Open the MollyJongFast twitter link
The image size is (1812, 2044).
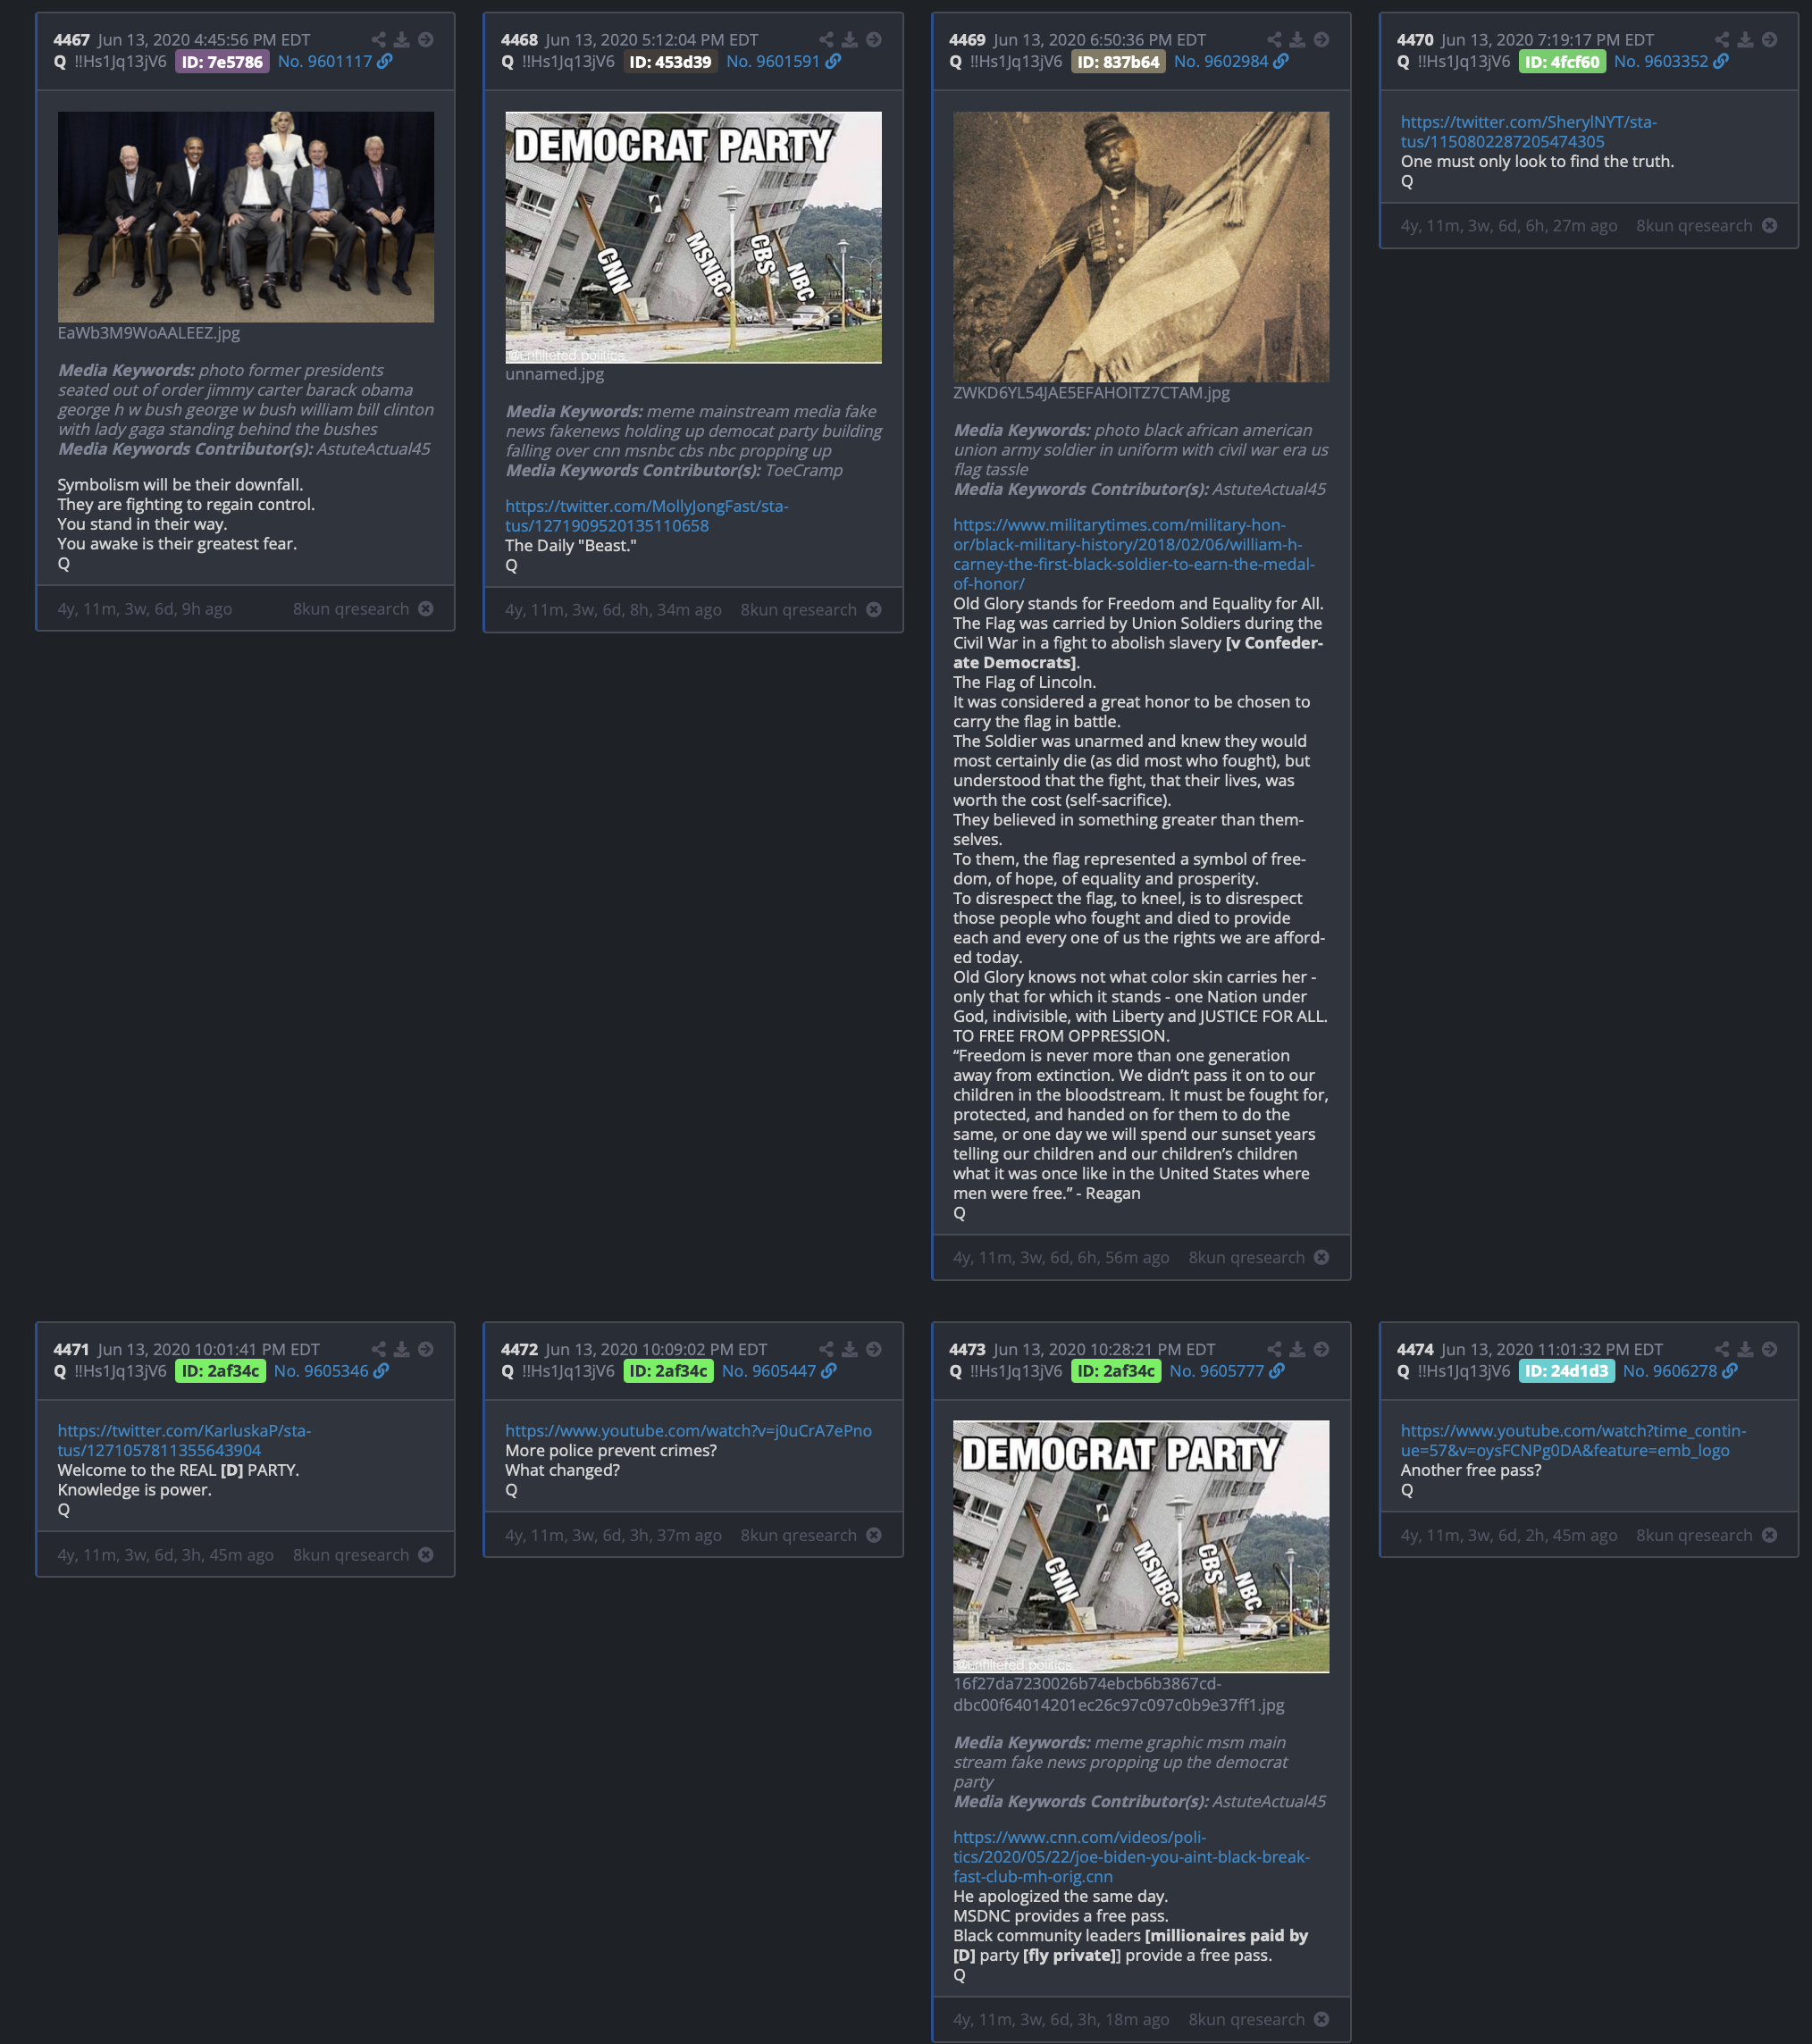coord(647,516)
